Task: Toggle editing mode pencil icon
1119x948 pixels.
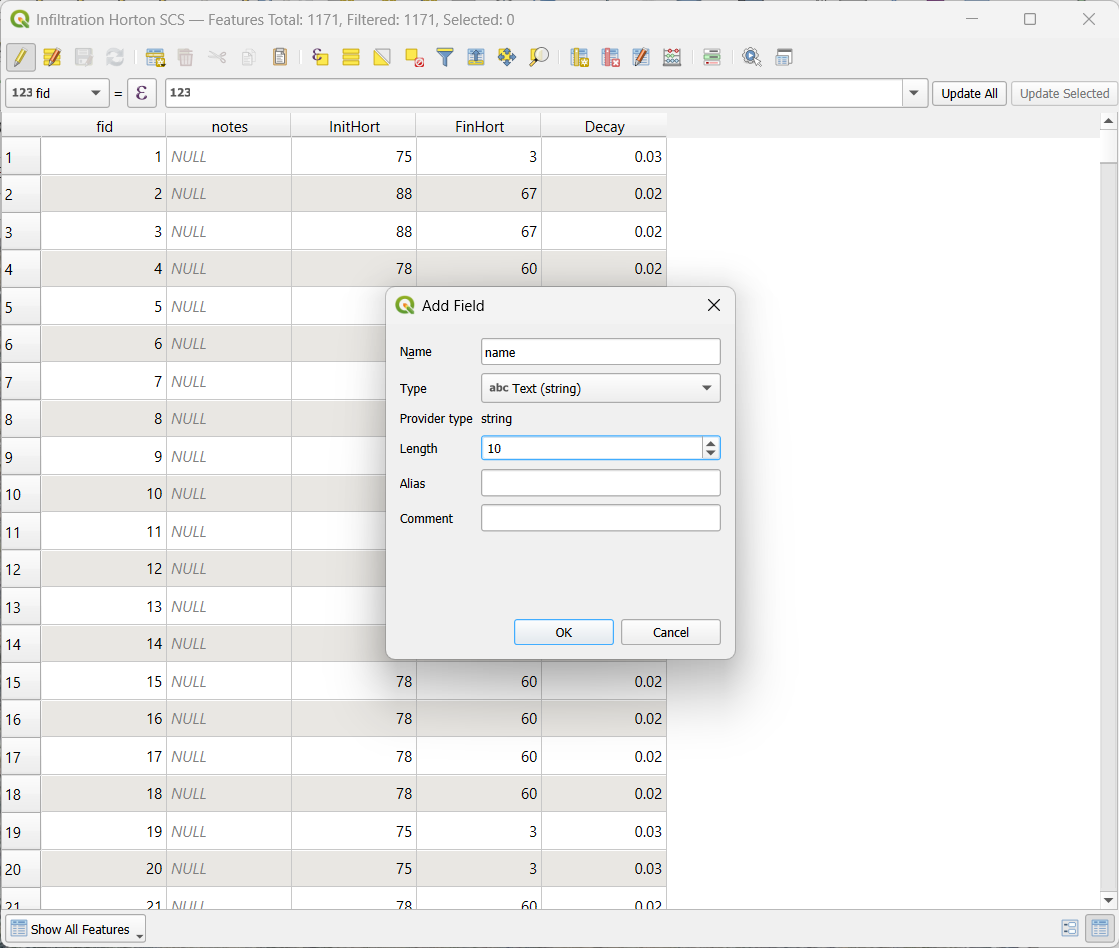Action: (20, 57)
